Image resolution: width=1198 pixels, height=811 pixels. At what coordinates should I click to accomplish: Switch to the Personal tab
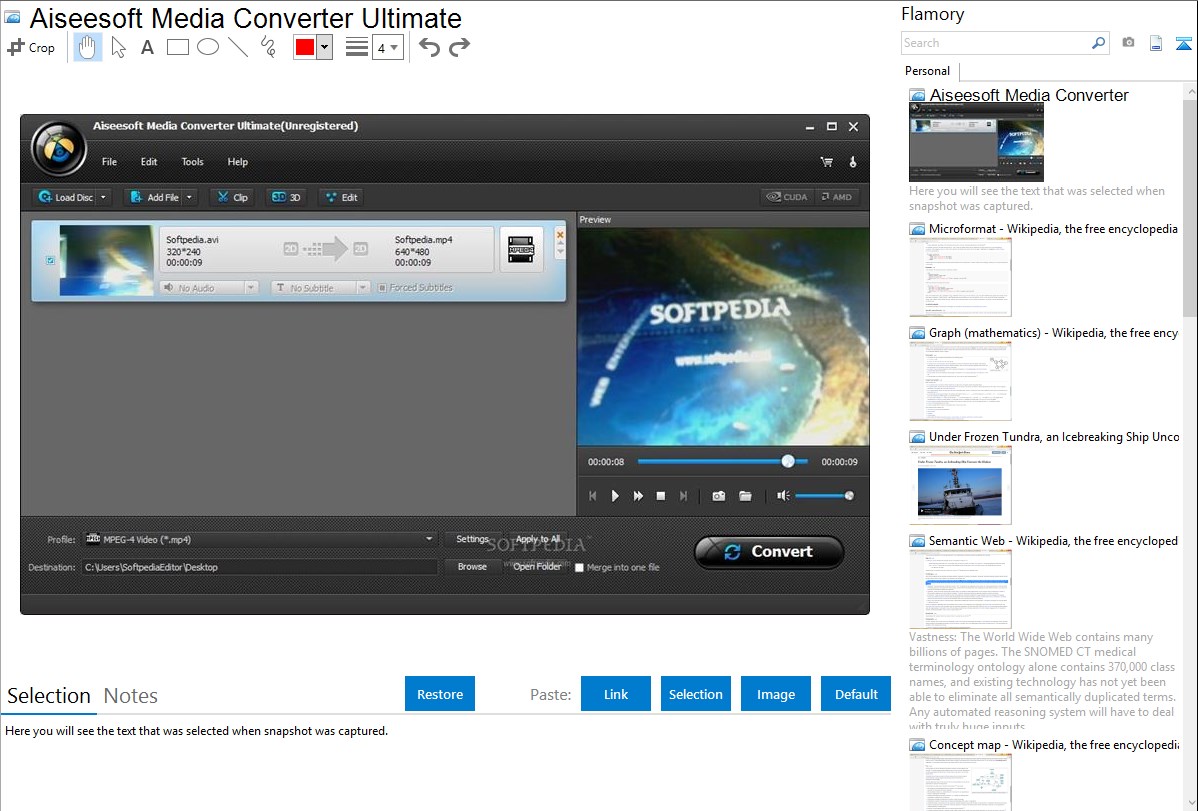point(928,71)
